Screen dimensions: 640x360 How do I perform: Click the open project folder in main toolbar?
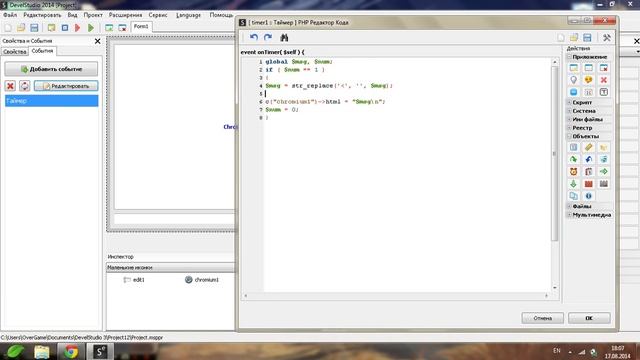tap(21, 28)
